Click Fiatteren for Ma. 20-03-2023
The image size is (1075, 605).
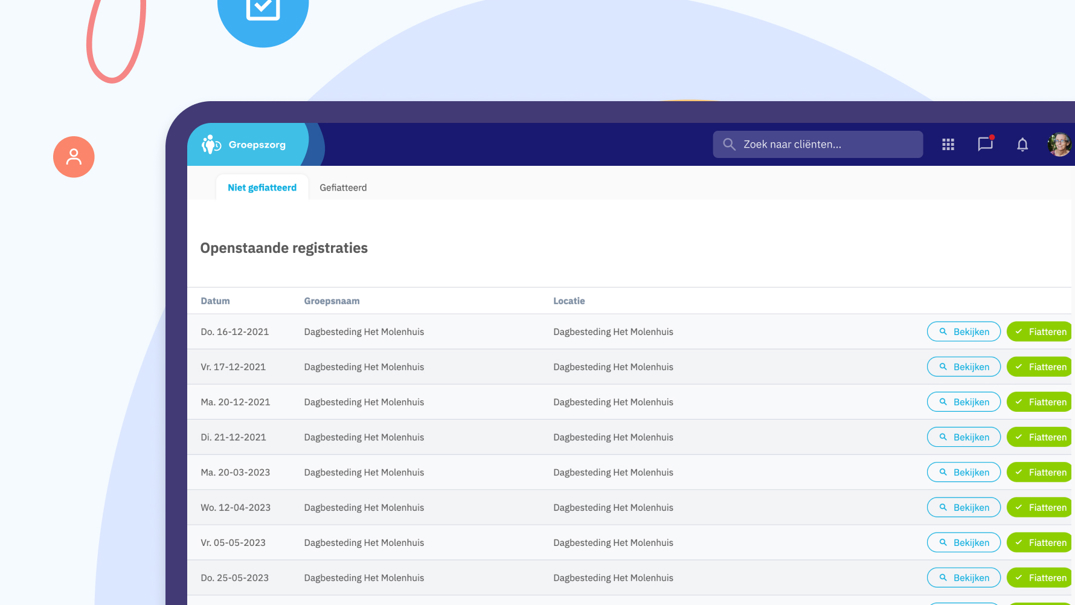pyautogui.click(x=1039, y=472)
